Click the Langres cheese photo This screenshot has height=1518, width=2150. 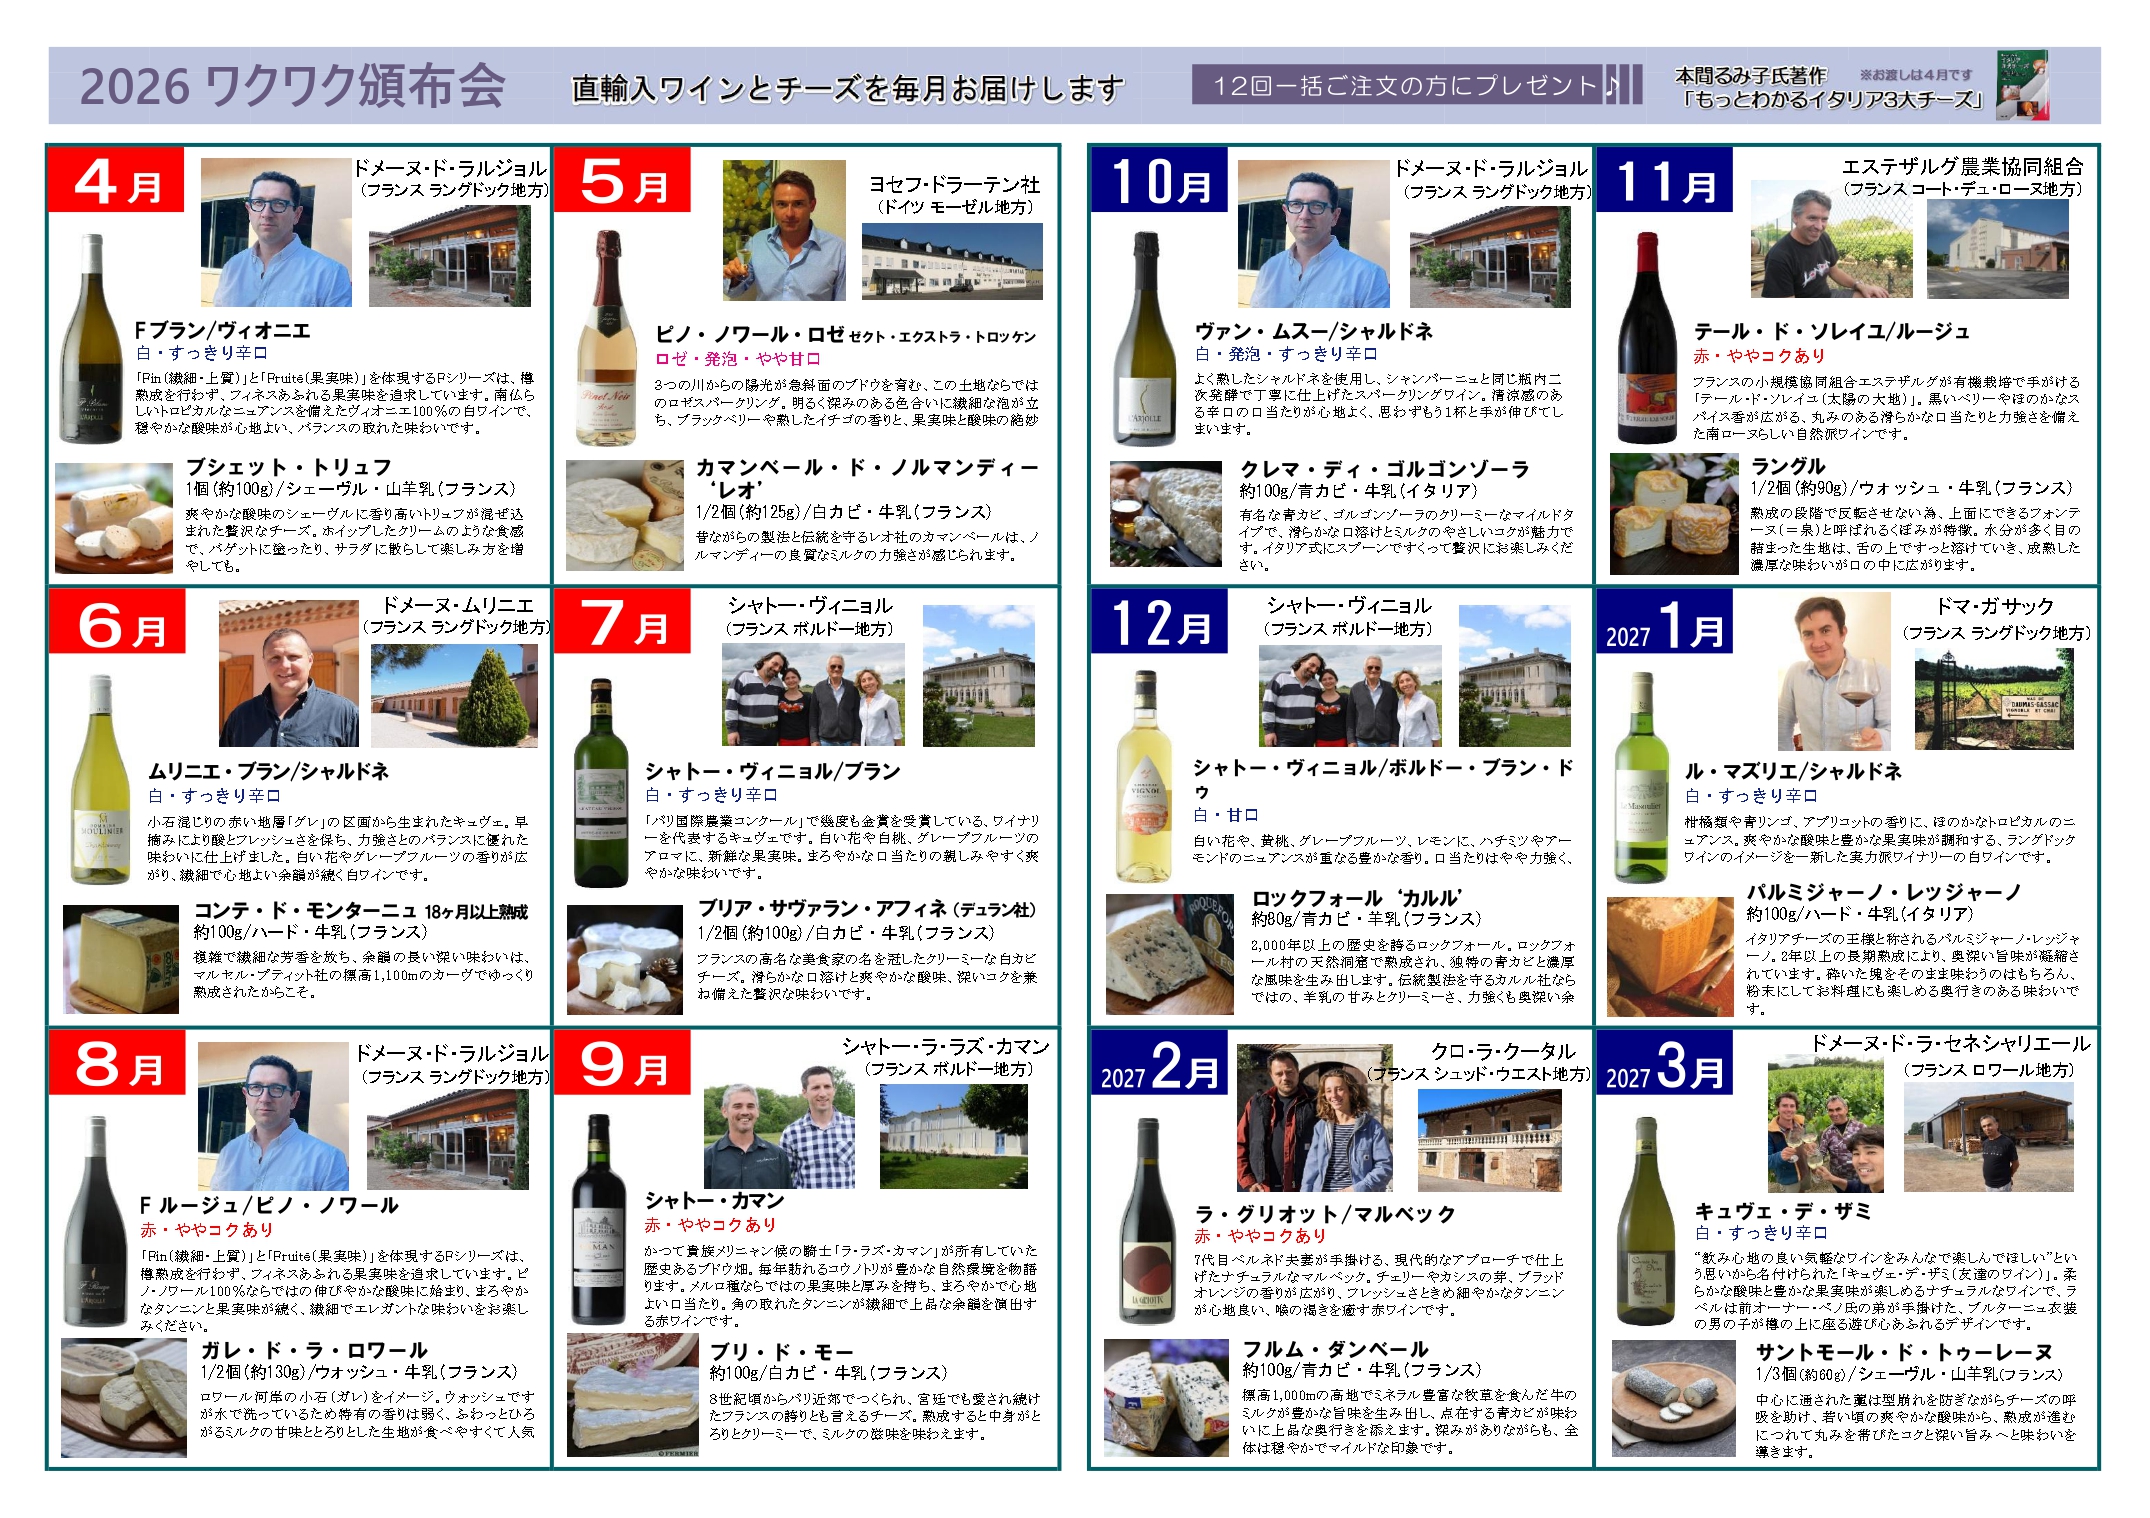tap(1673, 514)
